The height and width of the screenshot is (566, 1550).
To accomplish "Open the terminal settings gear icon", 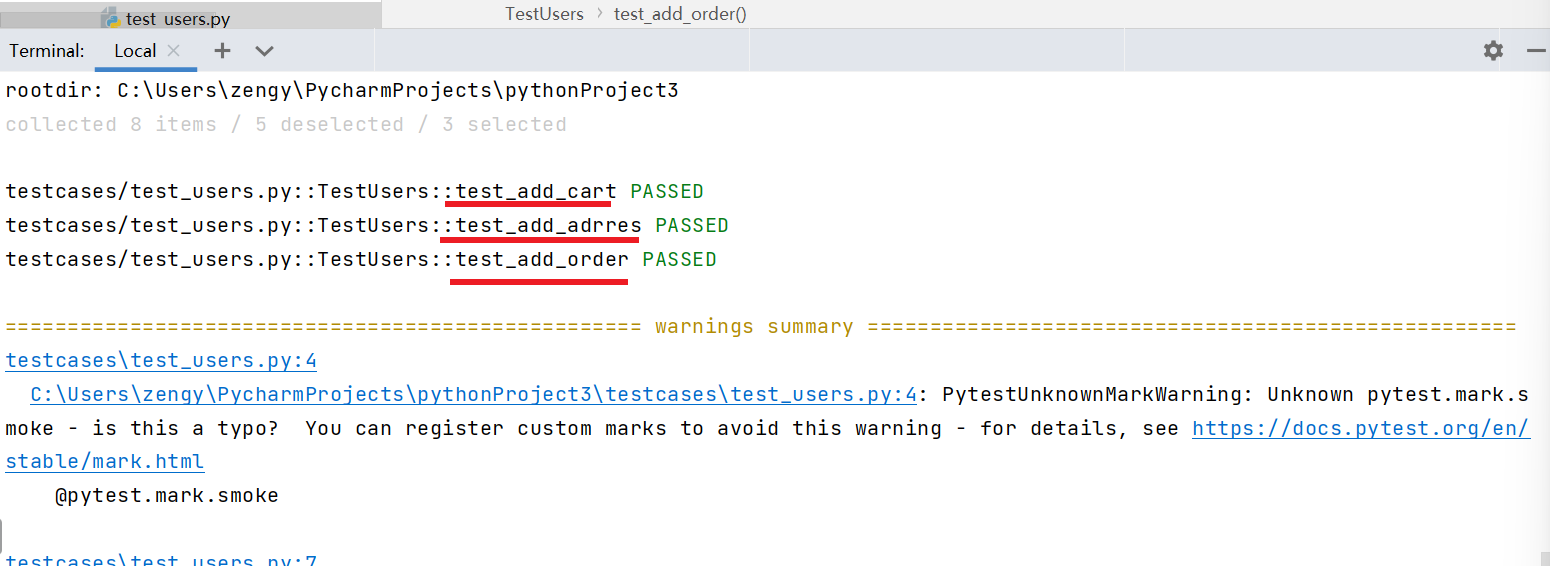I will click(x=1493, y=51).
